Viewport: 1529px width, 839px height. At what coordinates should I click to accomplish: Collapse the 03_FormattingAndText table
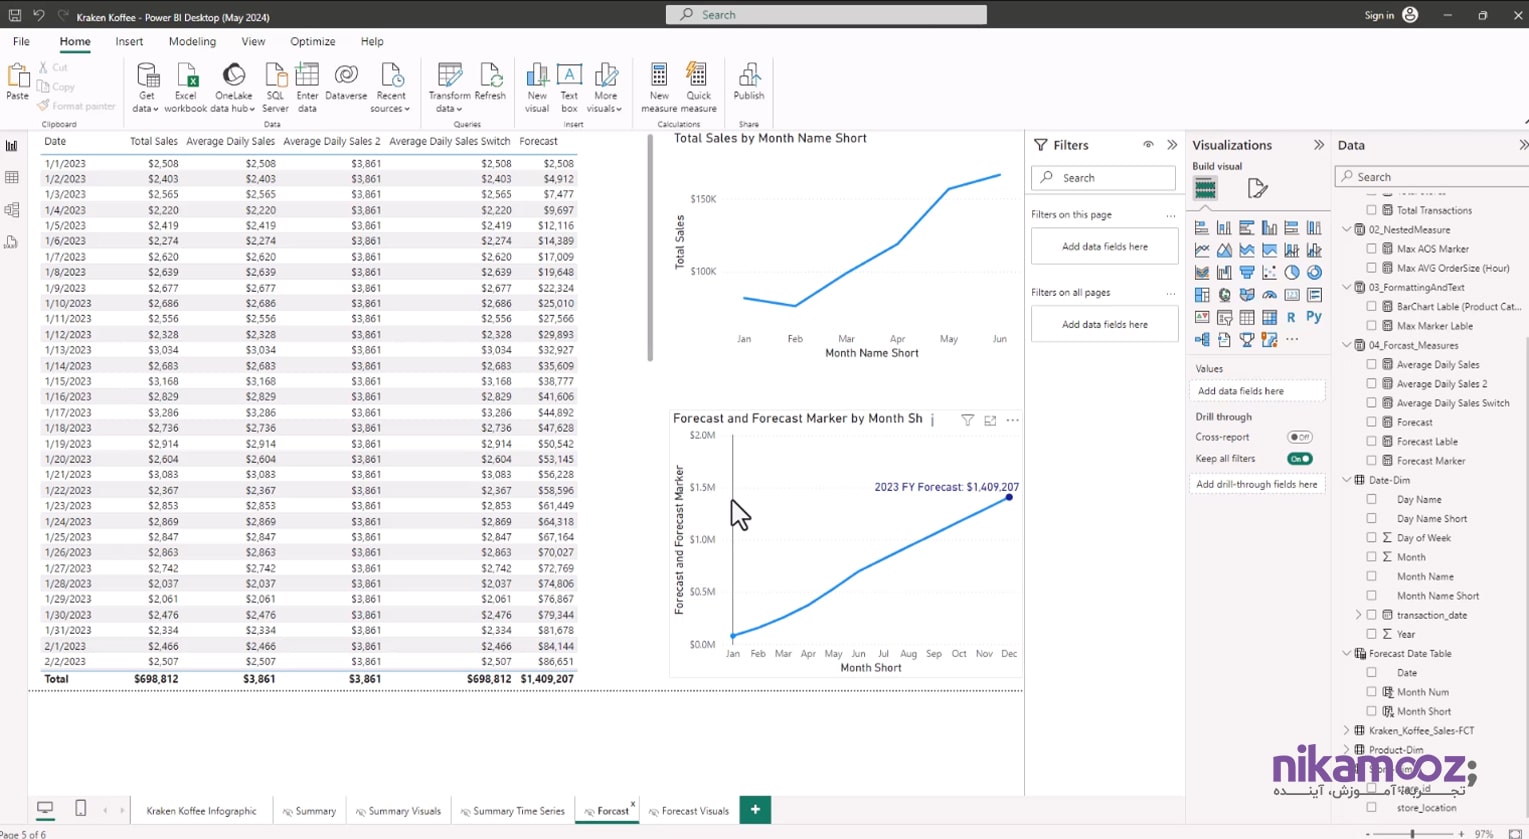(x=1347, y=288)
